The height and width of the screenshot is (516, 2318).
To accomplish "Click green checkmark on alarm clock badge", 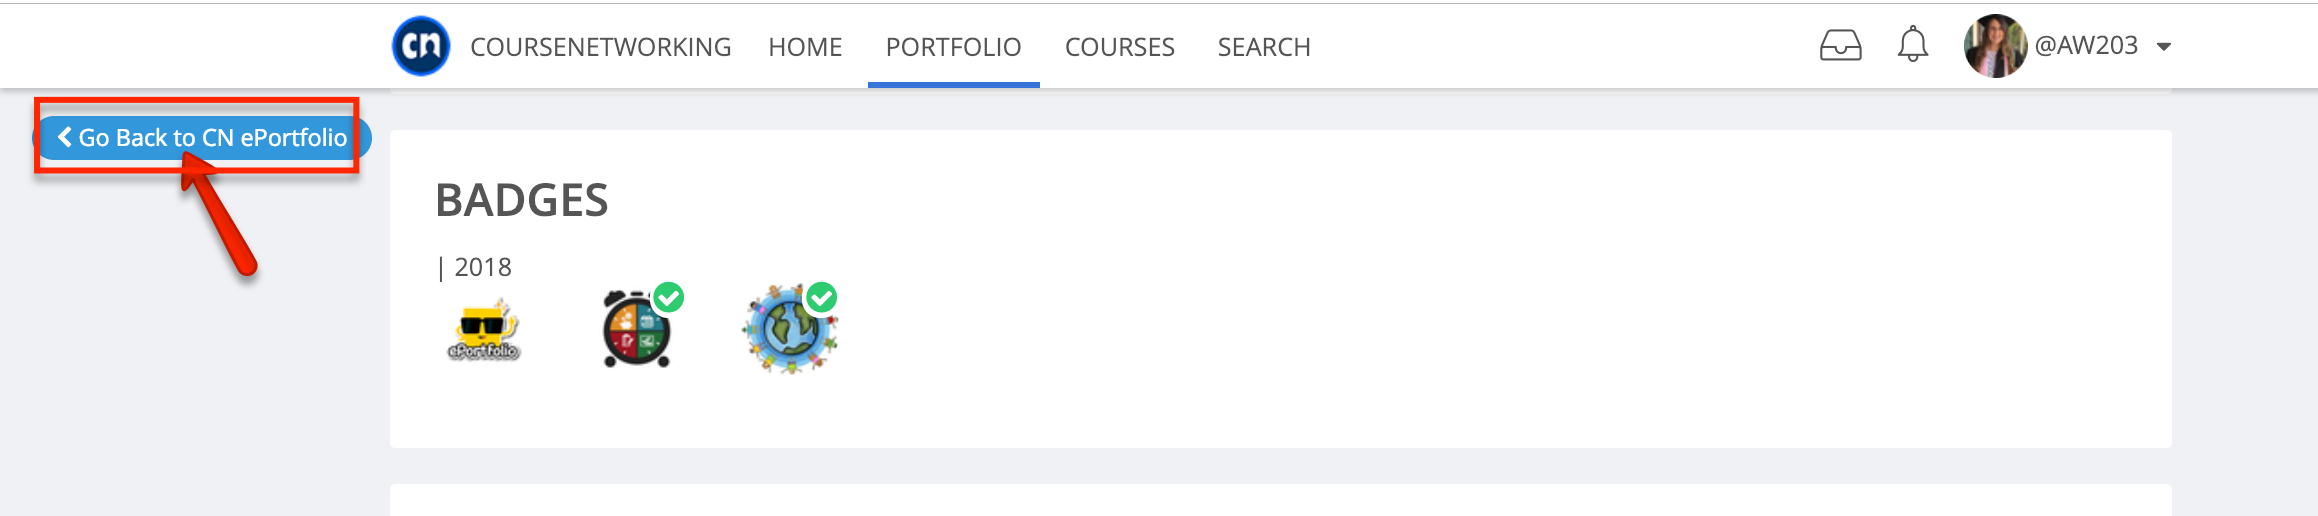I will (668, 297).
